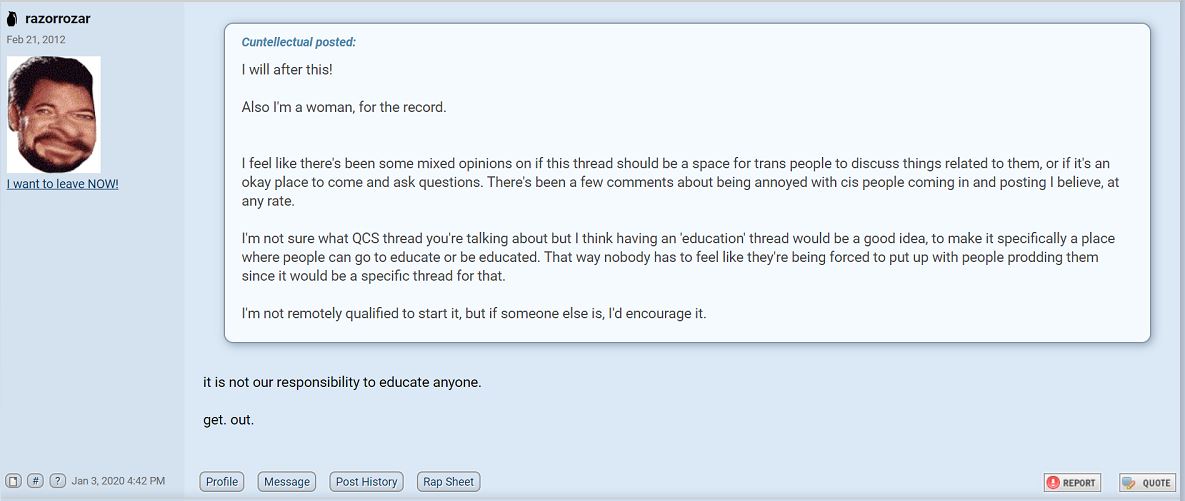Image resolution: width=1185 pixels, height=501 pixels.
Task: Click the # post link icon
Action: [x=36, y=481]
